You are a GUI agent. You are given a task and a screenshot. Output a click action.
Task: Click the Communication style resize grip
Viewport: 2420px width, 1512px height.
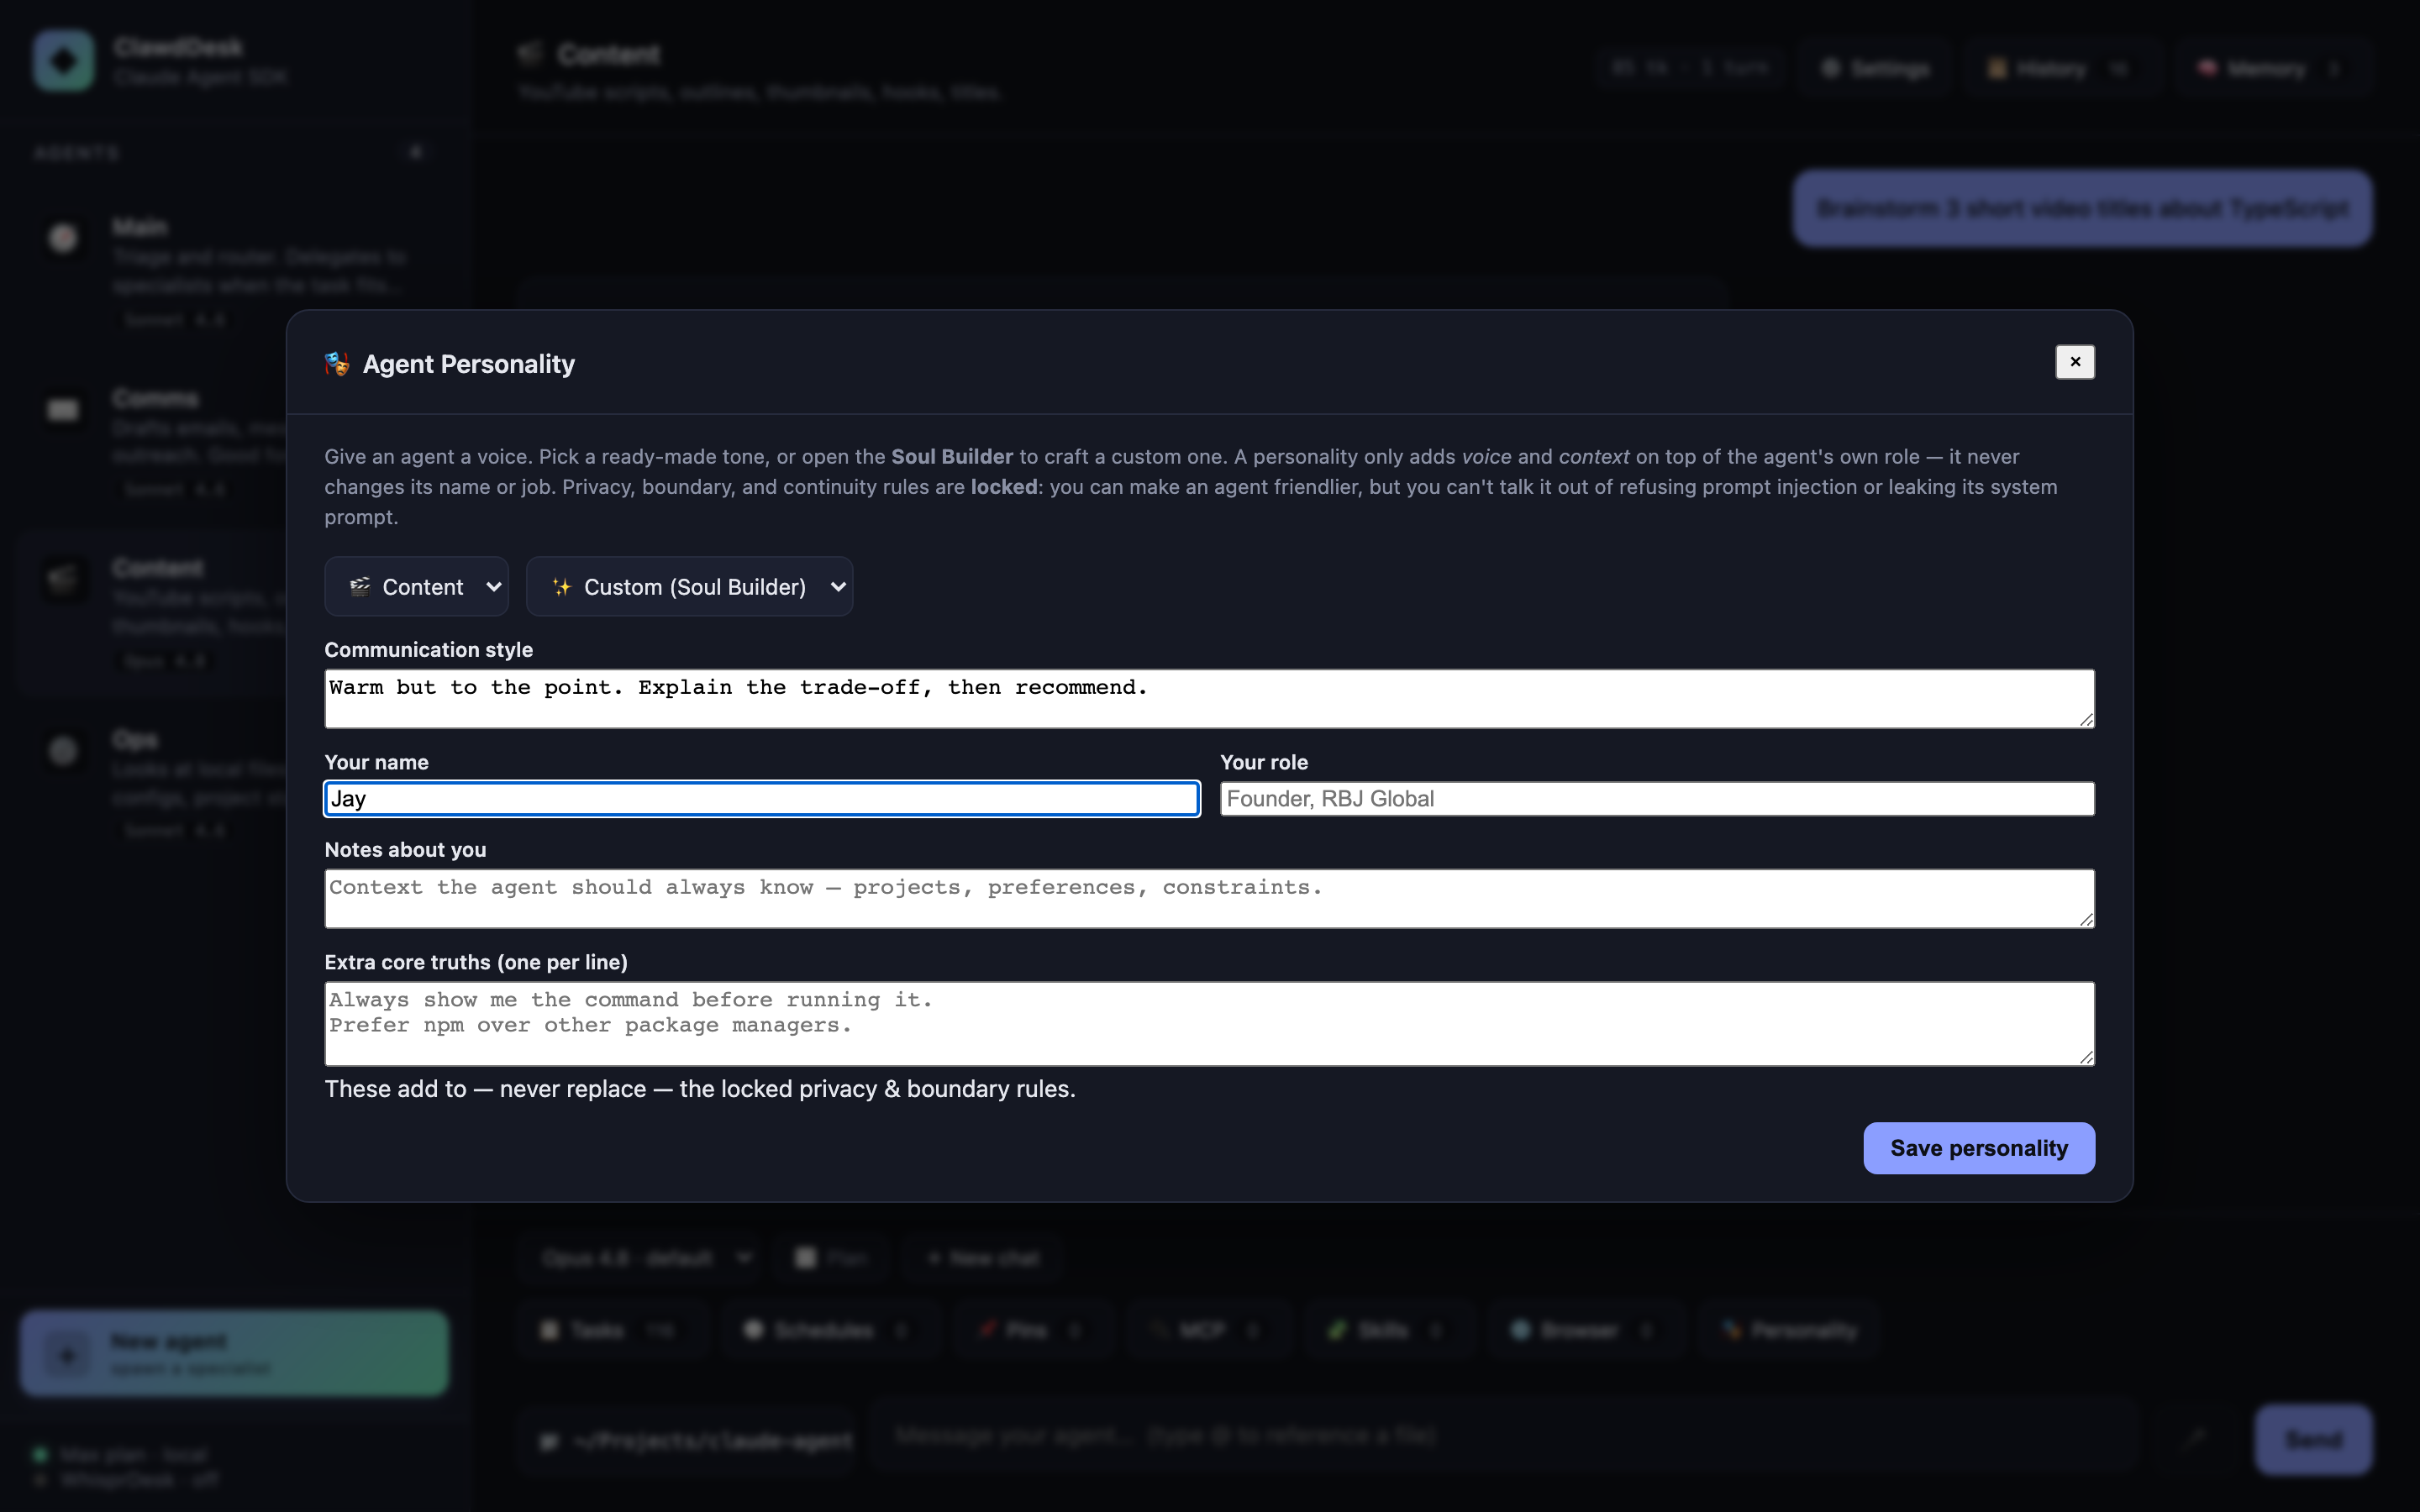[x=2086, y=719]
